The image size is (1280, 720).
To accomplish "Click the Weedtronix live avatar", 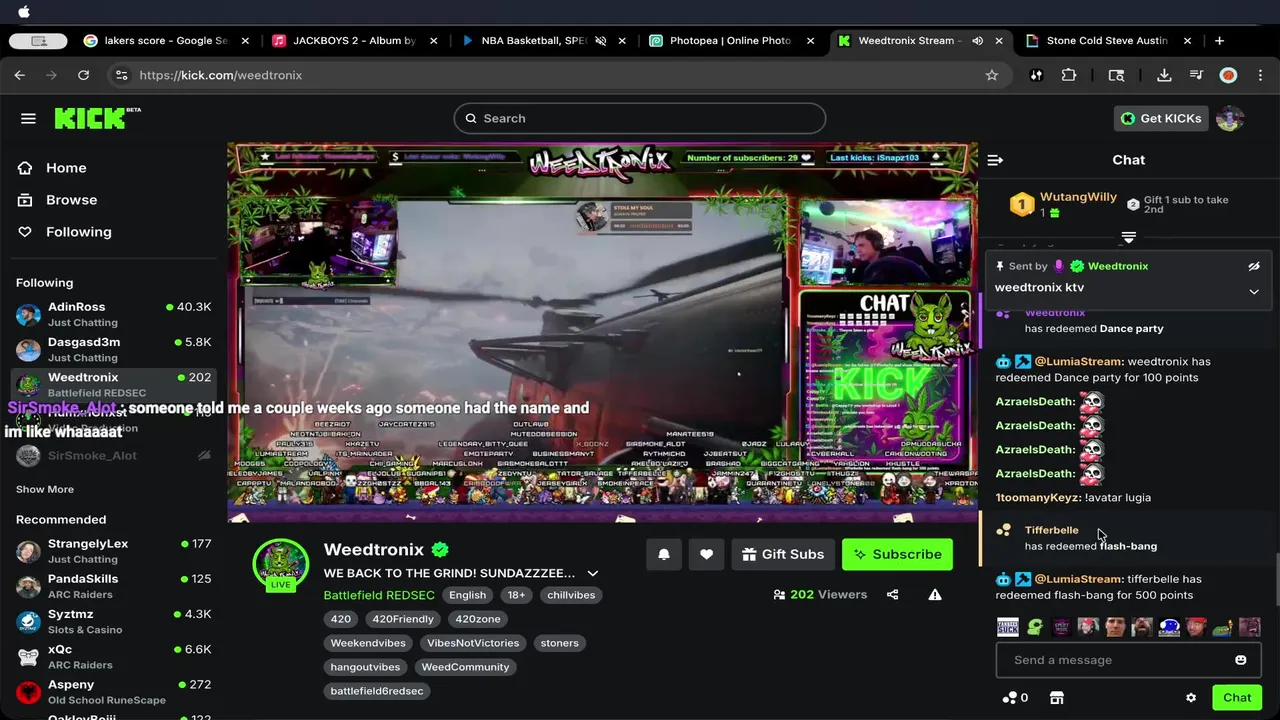I will click(281, 565).
